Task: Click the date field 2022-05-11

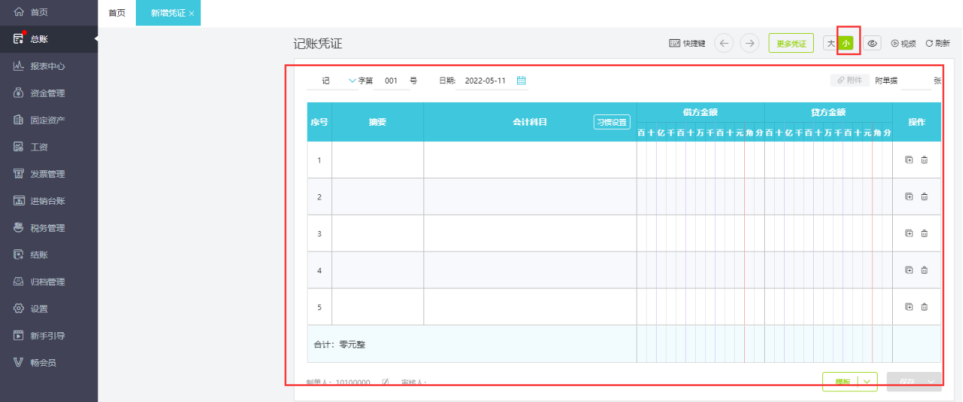Action: (x=485, y=80)
